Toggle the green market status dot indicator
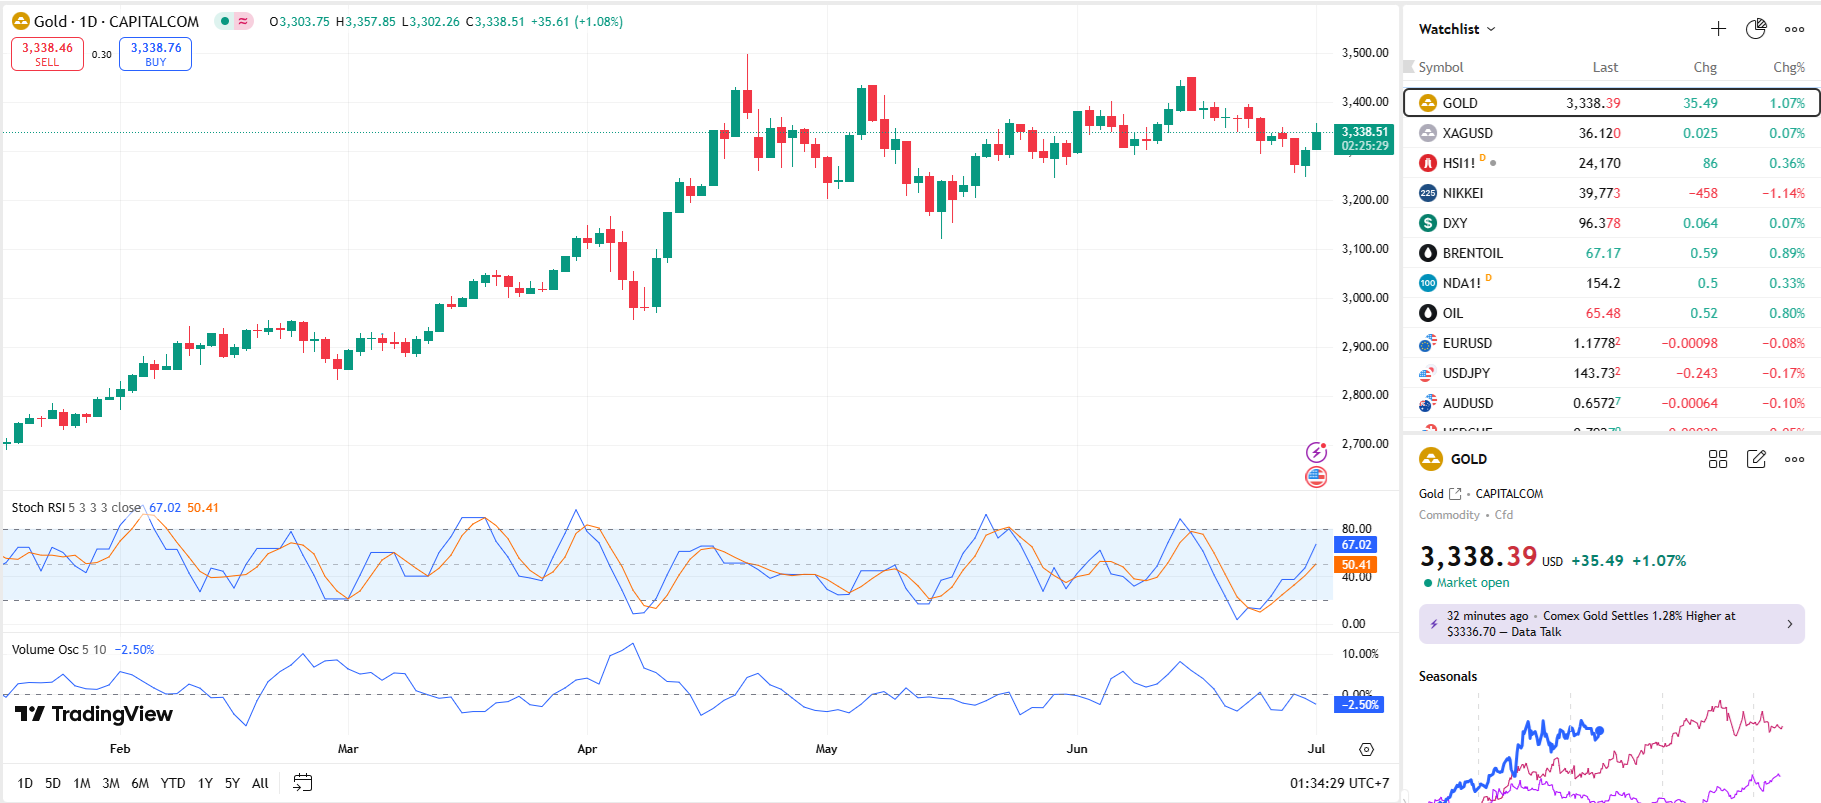This screenshot has width=1821, height=803. (x=225, y=21)
